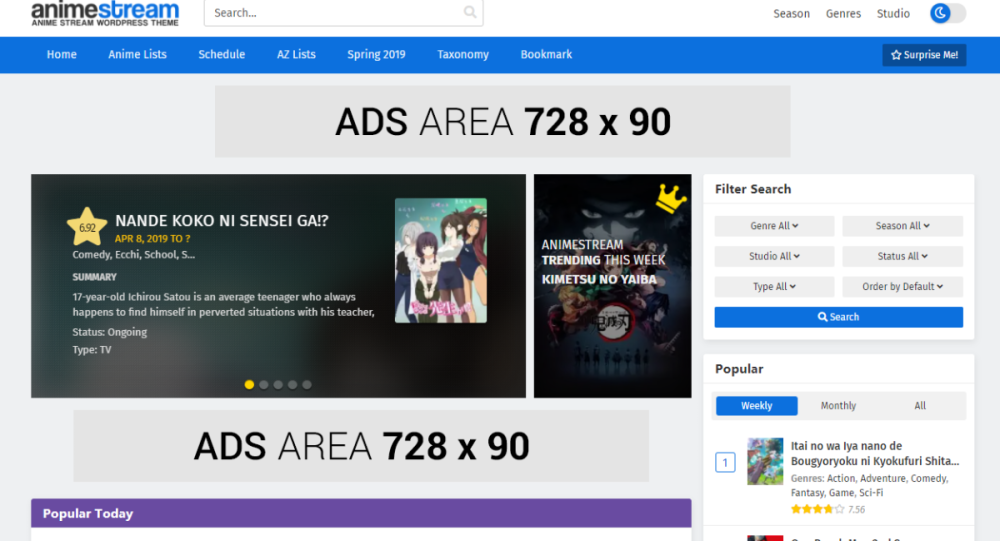Switch to the third carousel slide dot
This screenshot has height=541, width=1000.
(278, 384)
